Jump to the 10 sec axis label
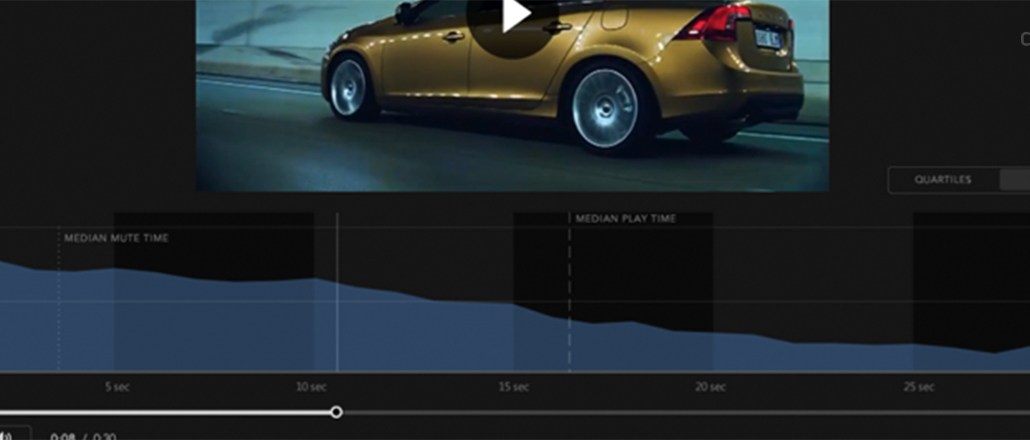Viewport: 1030px width, 440px height. coord(311,387)
